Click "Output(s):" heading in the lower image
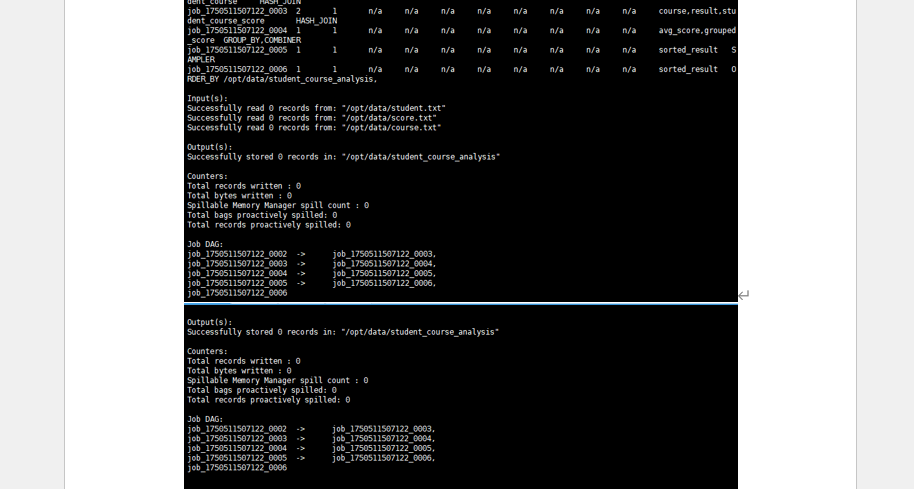914x489 pixels. coord(210,322)
